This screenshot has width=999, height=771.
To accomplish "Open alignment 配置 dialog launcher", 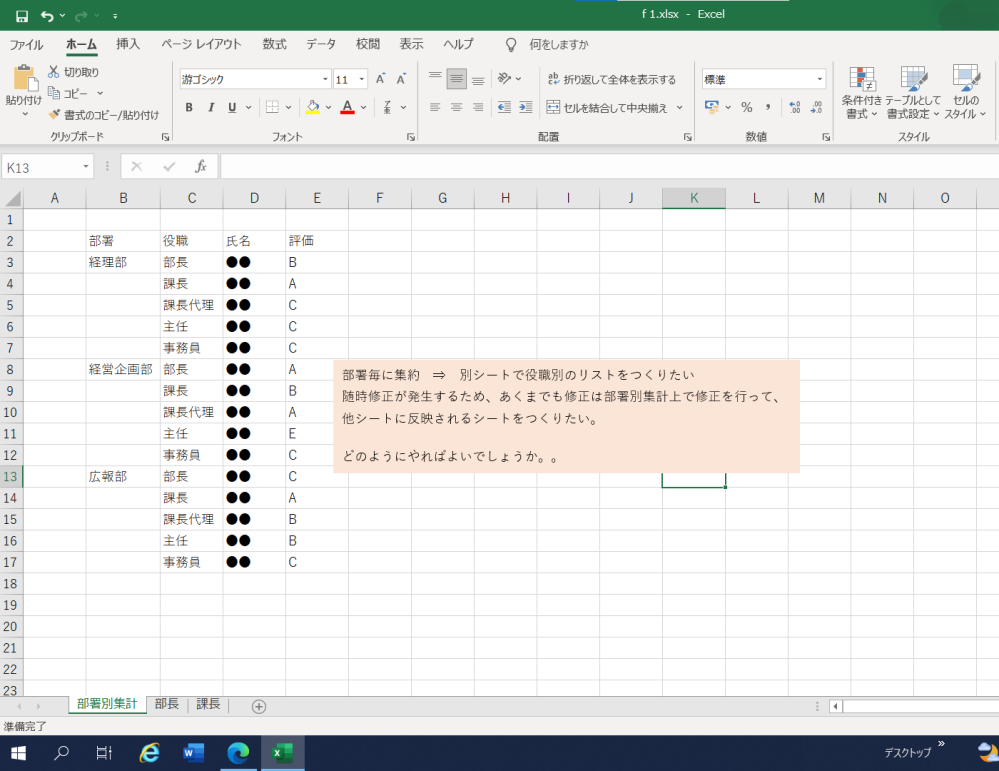I will pyautogui.click(x=687, y=137).
